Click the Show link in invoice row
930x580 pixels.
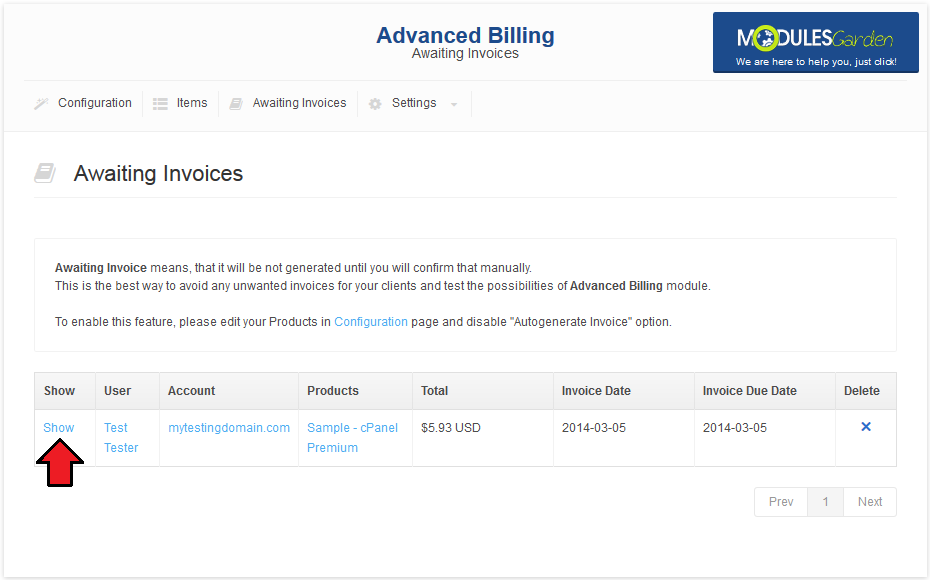click(x=59, y=428)
